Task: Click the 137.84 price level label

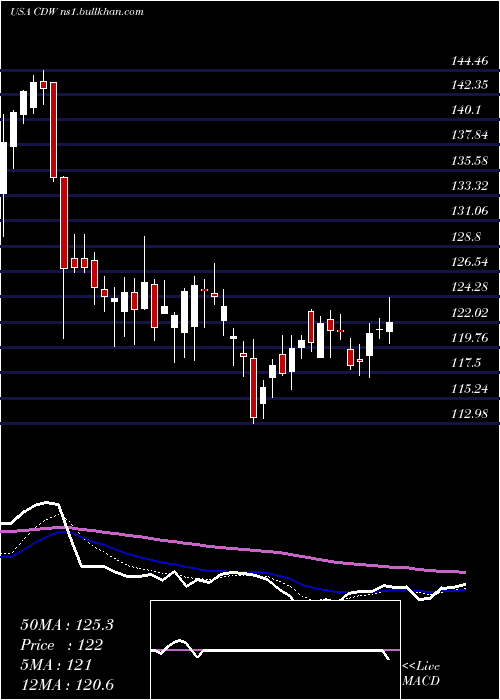Action: coord(472,135)
